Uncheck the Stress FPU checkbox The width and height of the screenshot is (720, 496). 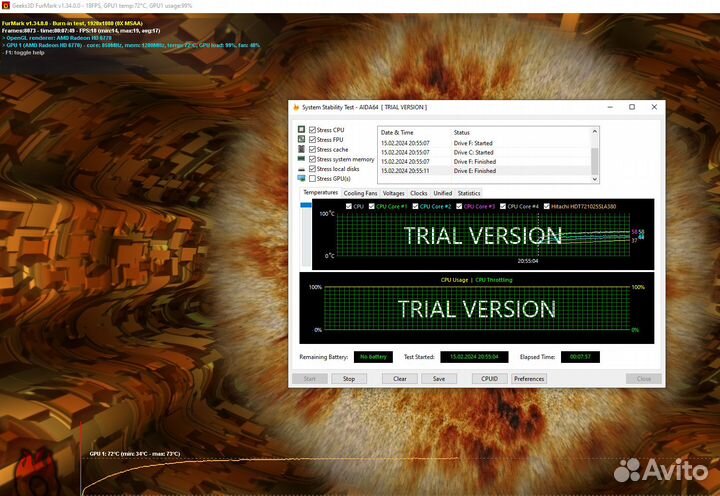312,140
